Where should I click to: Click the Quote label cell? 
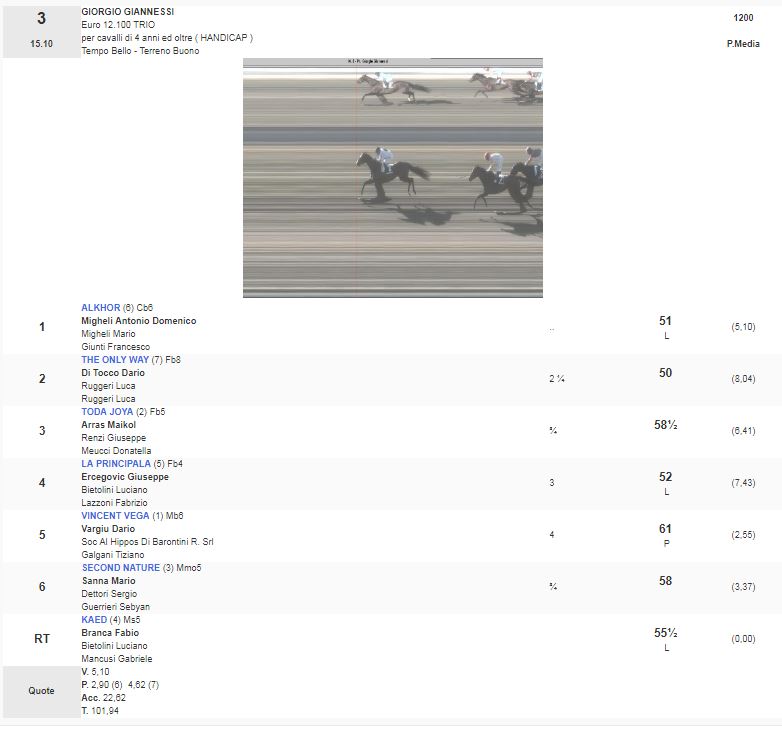[41, 691]
